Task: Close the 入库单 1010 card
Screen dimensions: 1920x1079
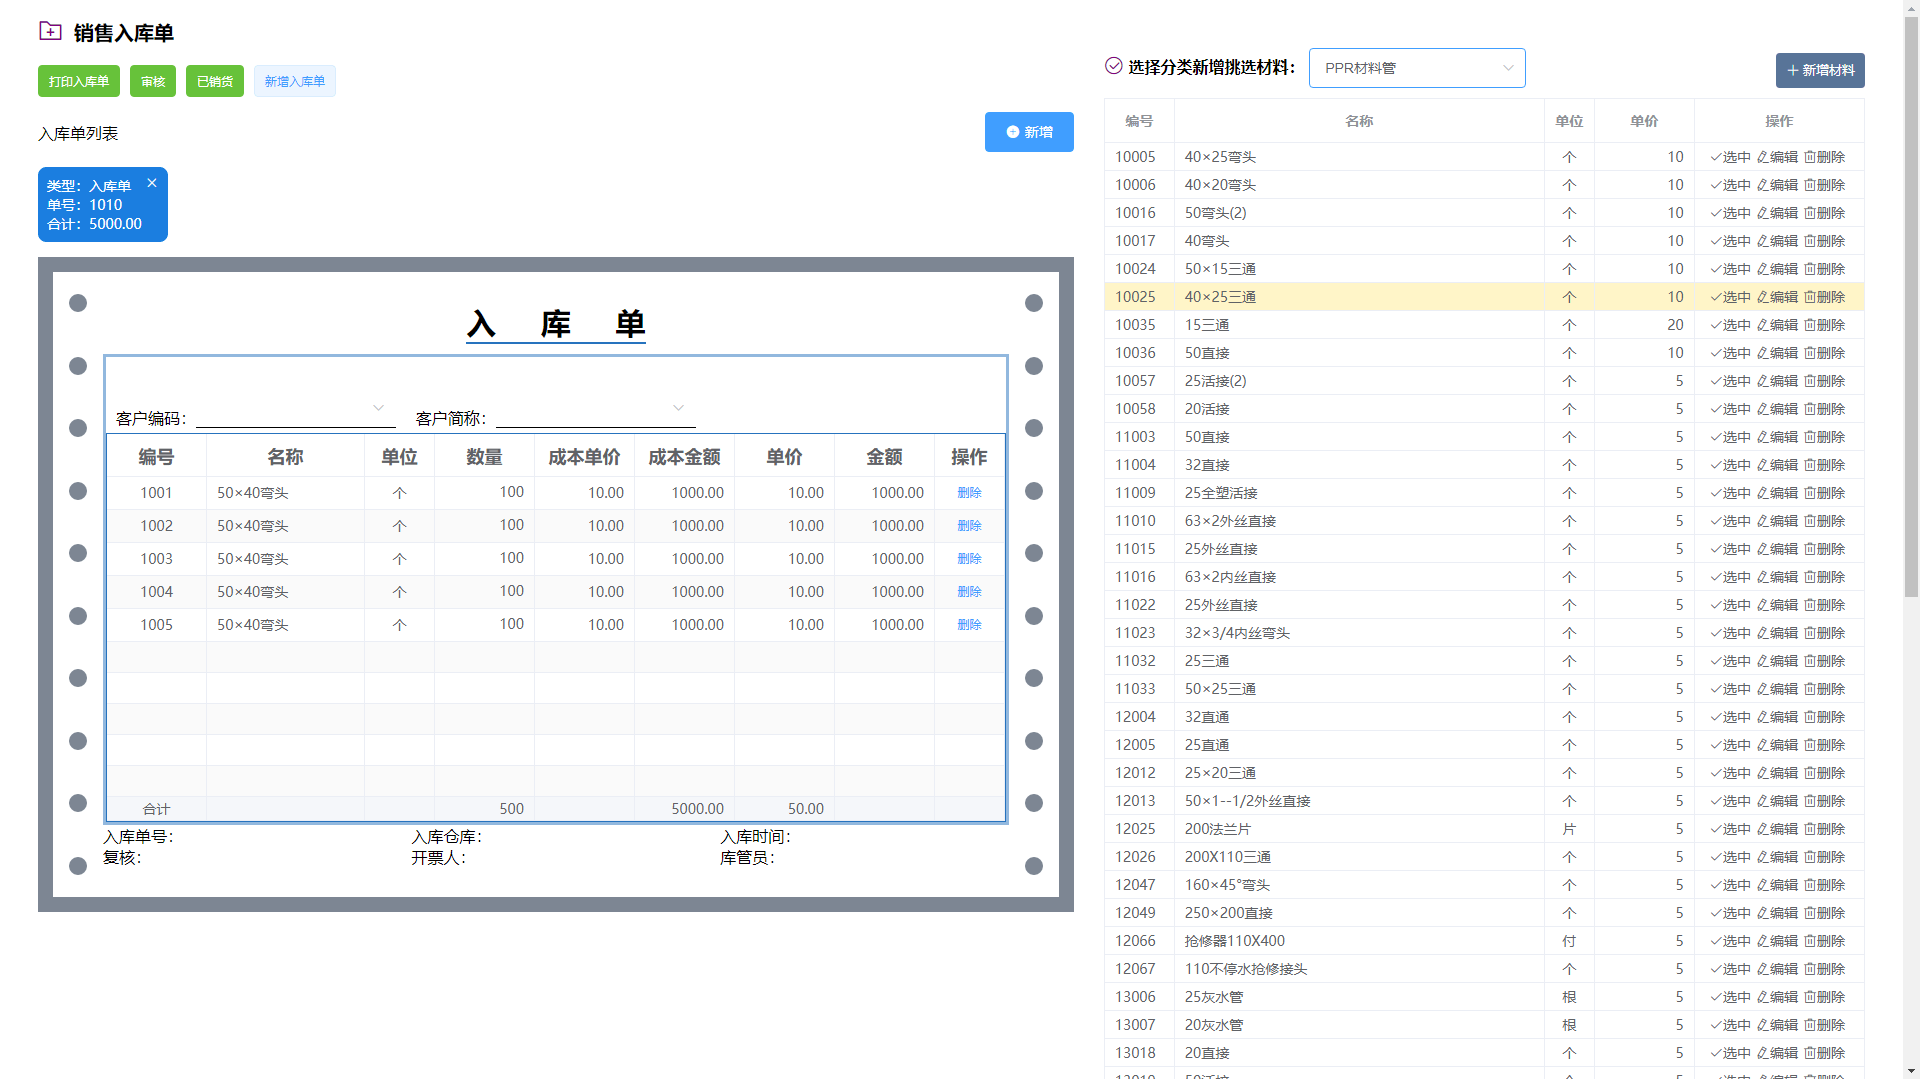Action: 152,183
